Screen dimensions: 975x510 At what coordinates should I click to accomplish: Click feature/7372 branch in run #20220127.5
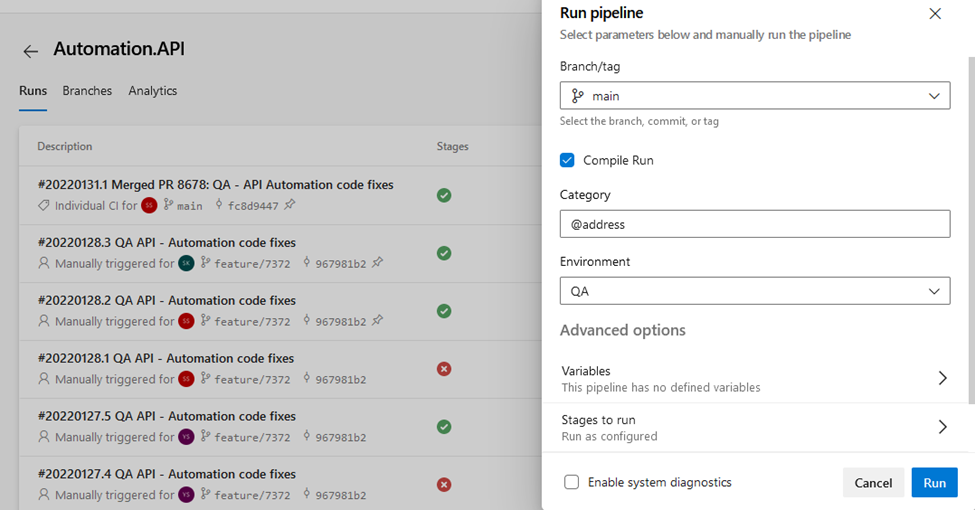252,437
